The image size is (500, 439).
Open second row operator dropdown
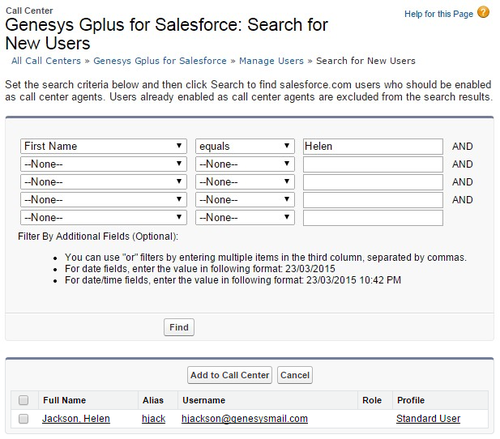tap(245, 164)
